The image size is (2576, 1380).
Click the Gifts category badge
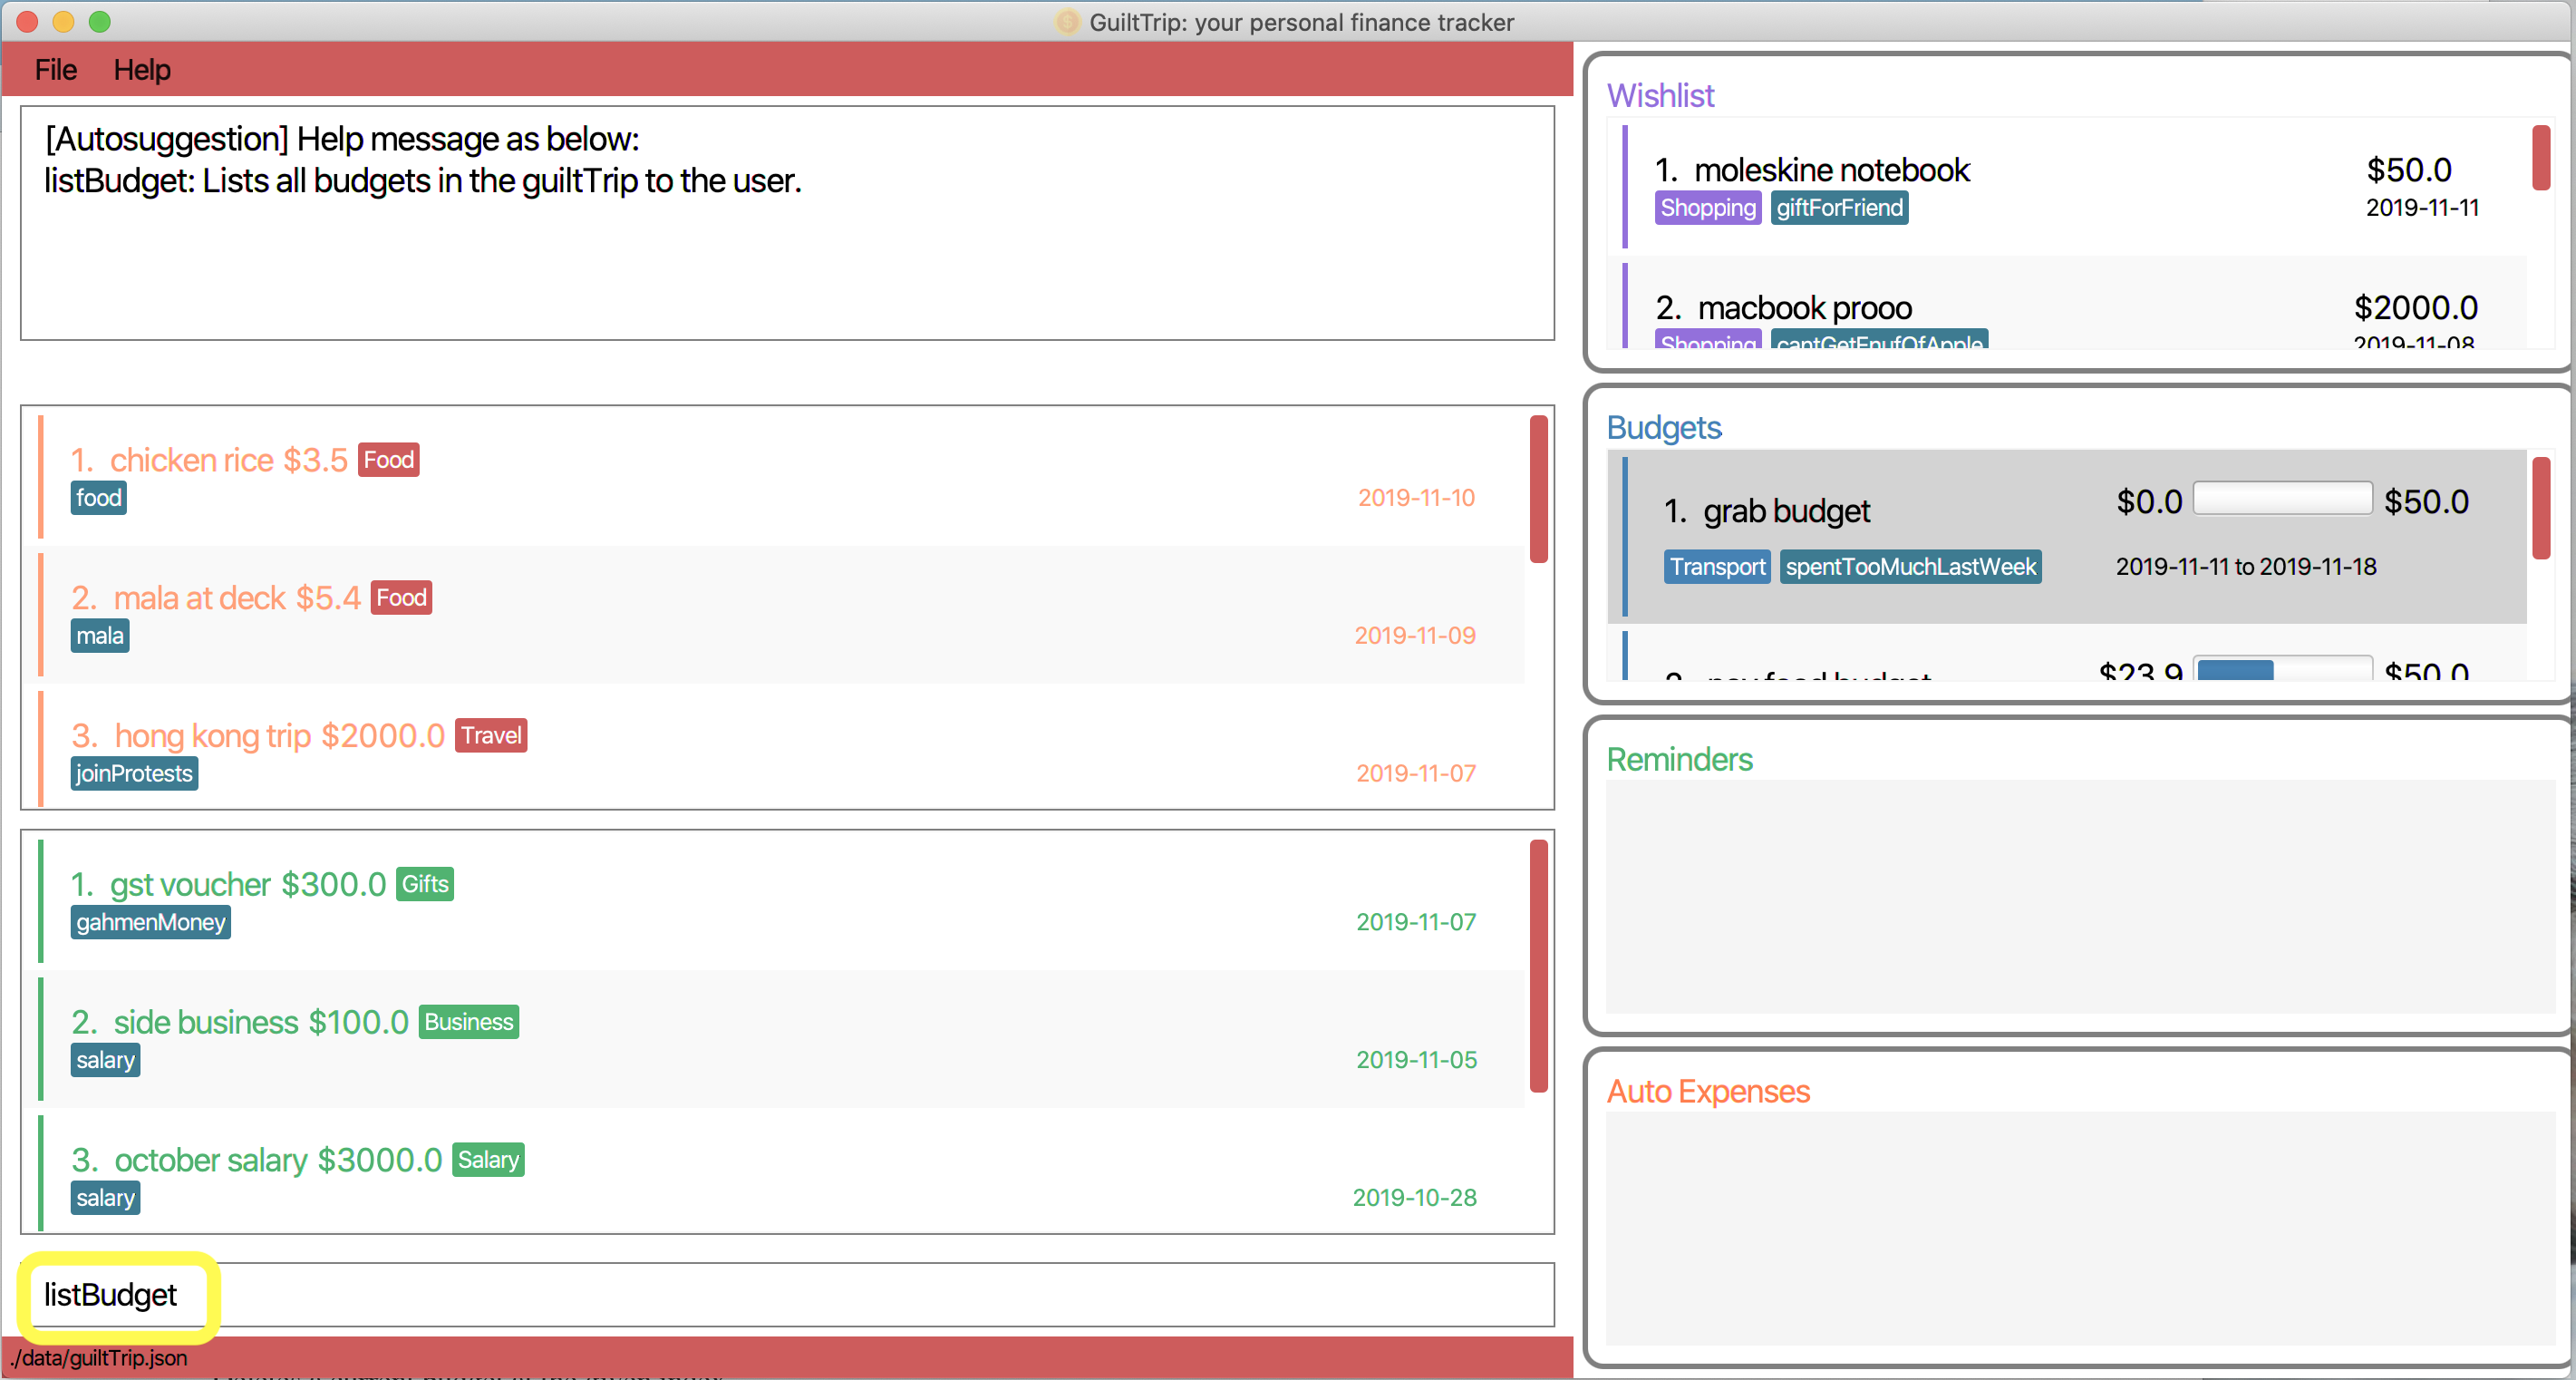pyautogui.click(x=425, y=884)
